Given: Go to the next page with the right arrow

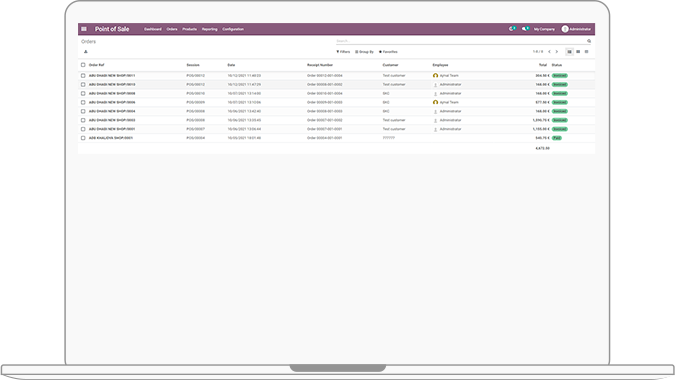Looking at the screenshot, I should click(557, 52).
